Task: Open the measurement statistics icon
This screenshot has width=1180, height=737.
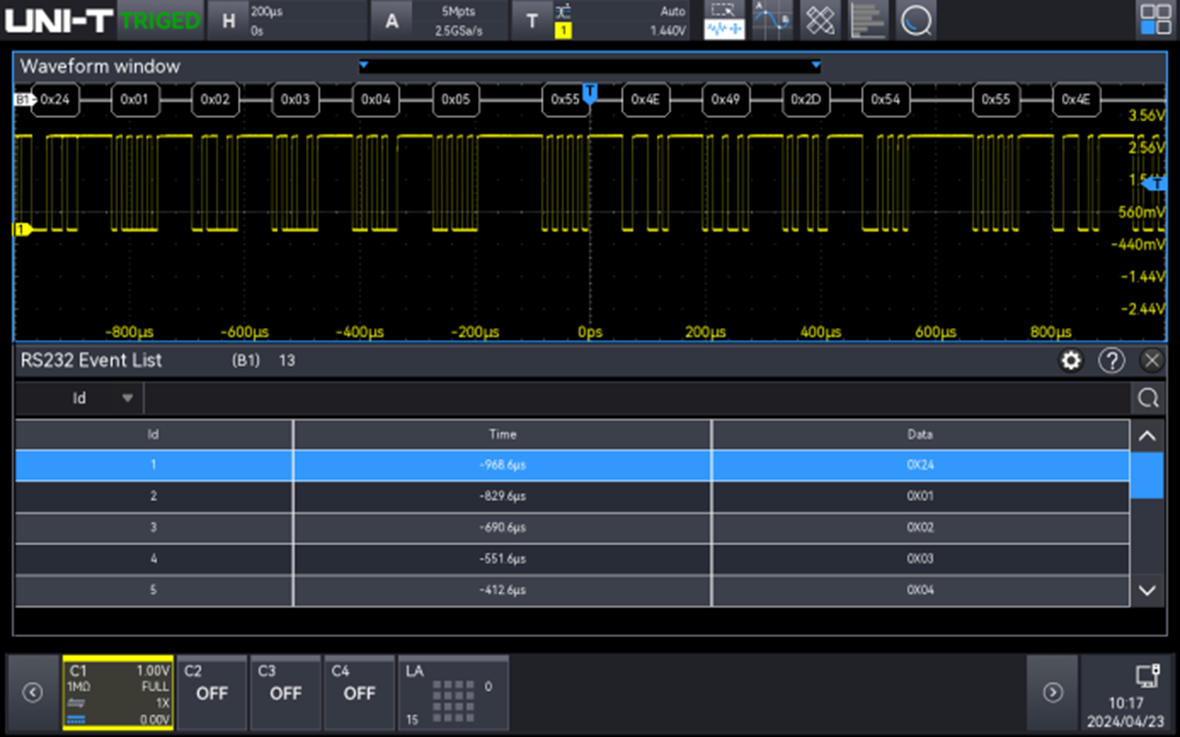Action: pyautogui.click(x=868, y=19)
